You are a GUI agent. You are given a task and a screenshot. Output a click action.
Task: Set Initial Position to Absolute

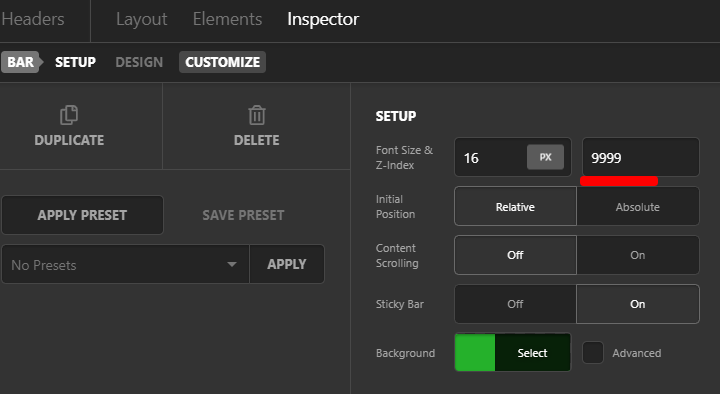tap(638, 207)
